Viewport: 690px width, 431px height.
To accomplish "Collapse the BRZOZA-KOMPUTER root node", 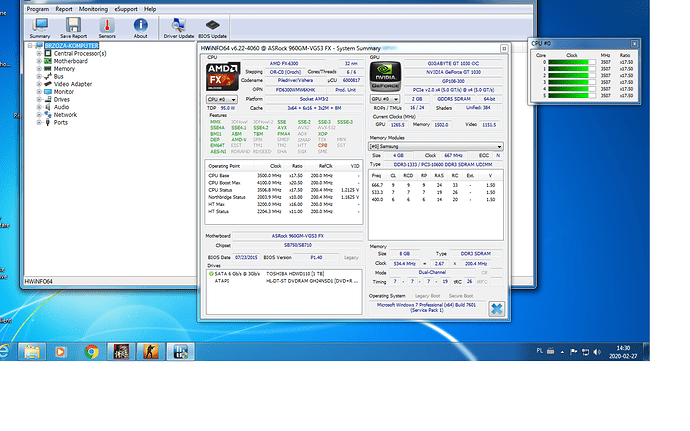I will [30, 46].
